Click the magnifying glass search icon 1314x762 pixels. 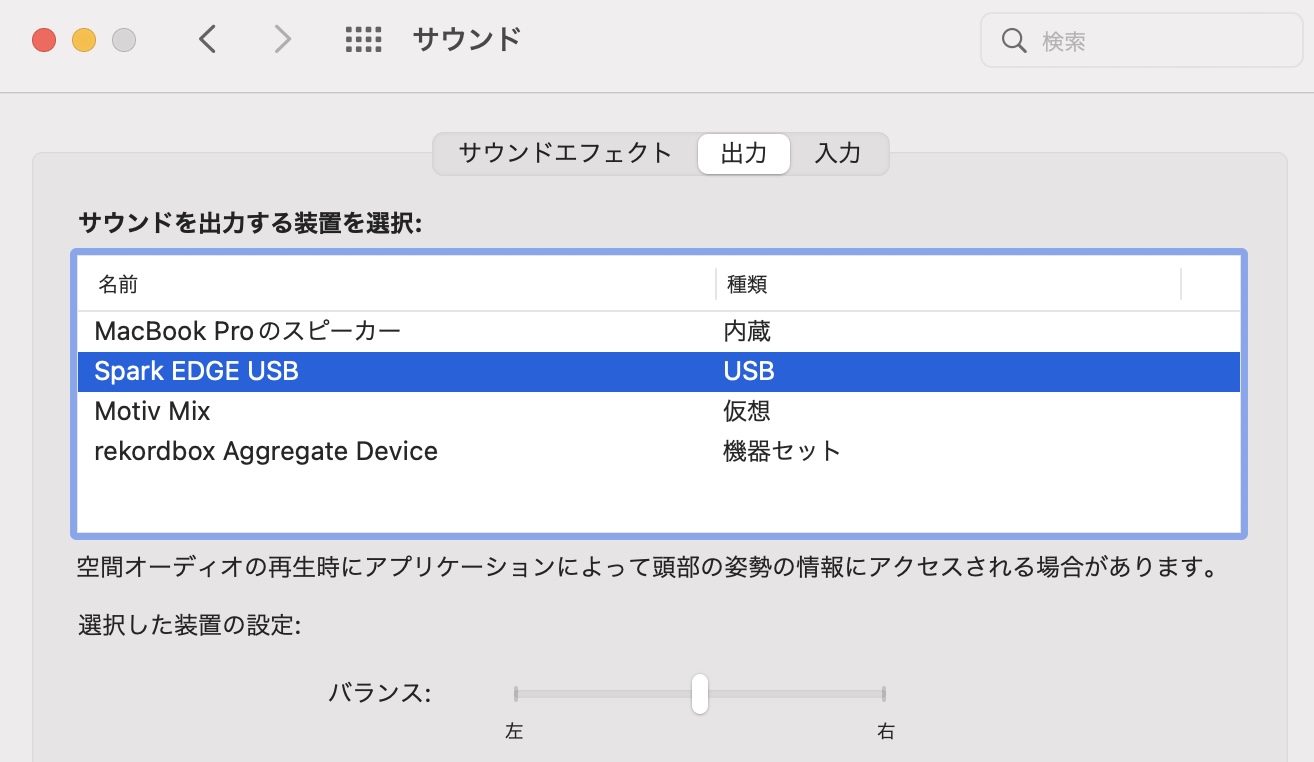[1014, 41]
